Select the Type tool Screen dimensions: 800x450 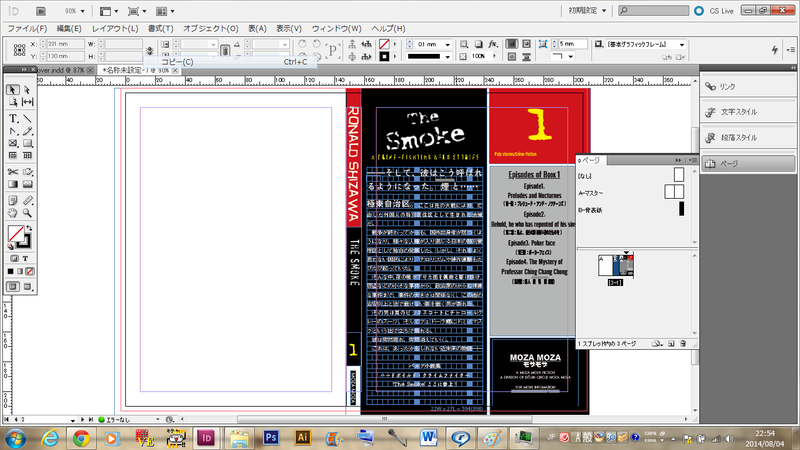point(13,118)
